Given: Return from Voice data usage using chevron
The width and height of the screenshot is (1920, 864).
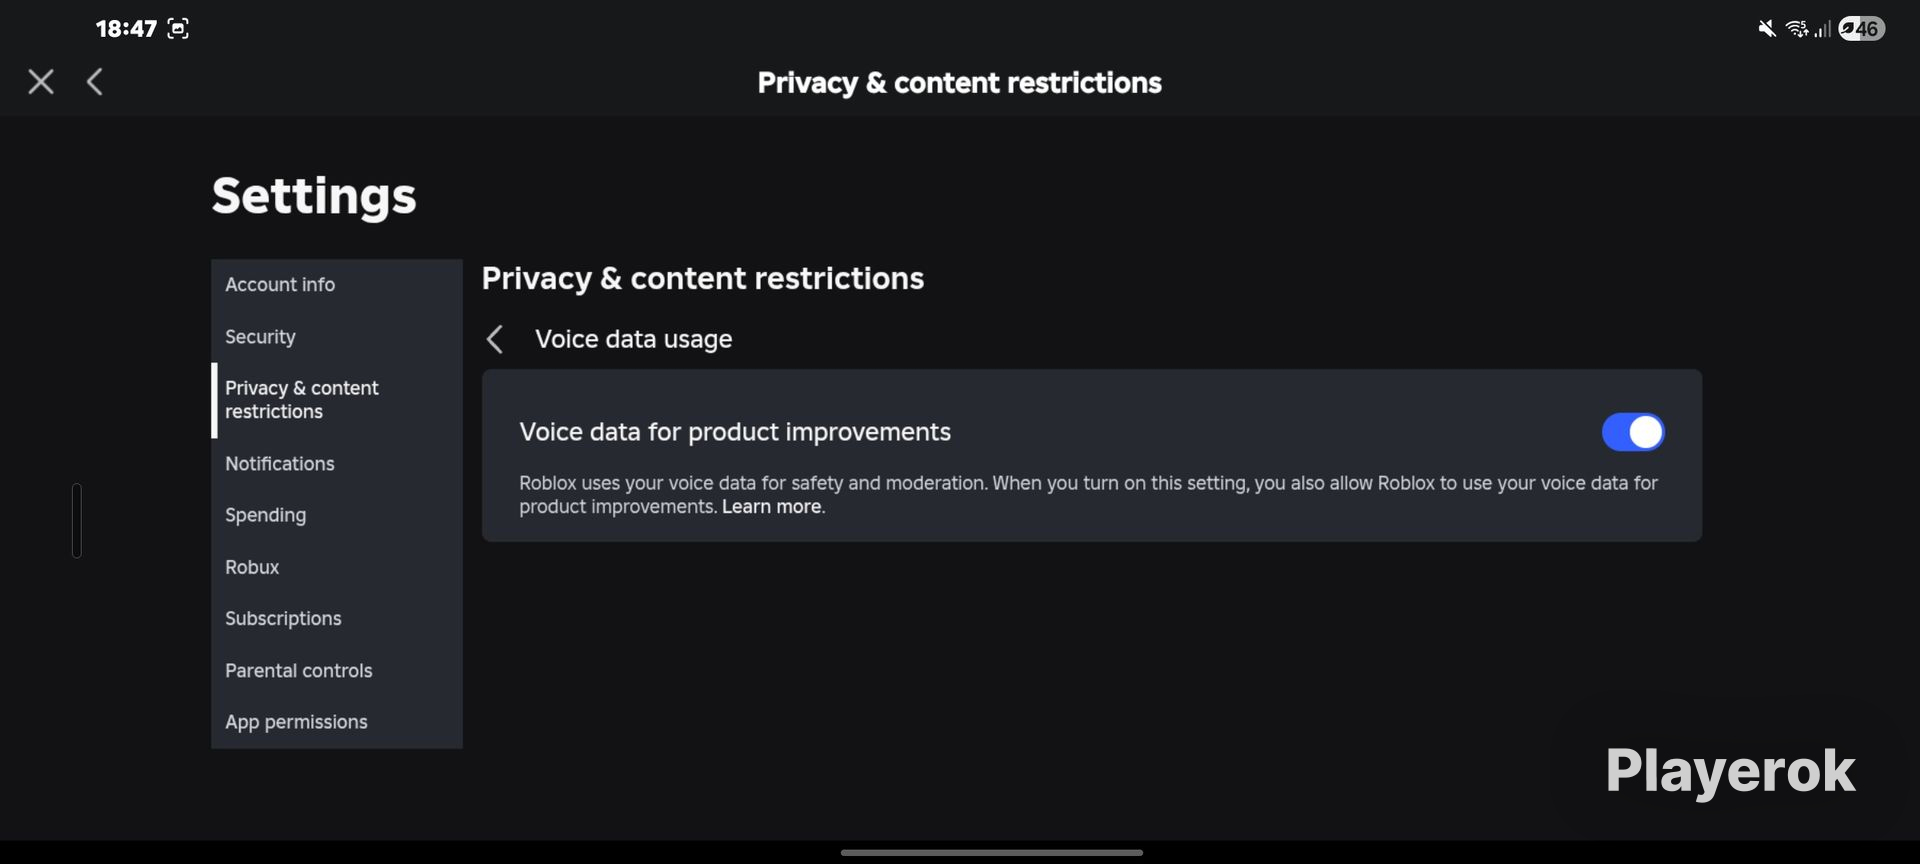Looking at the screenshot, I should pos(494,339).
